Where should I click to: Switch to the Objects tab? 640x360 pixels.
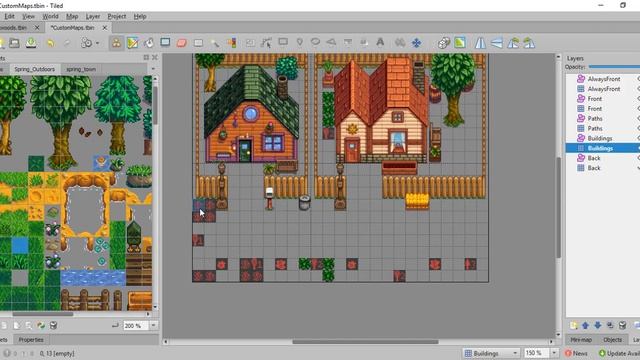pos(612,340)
